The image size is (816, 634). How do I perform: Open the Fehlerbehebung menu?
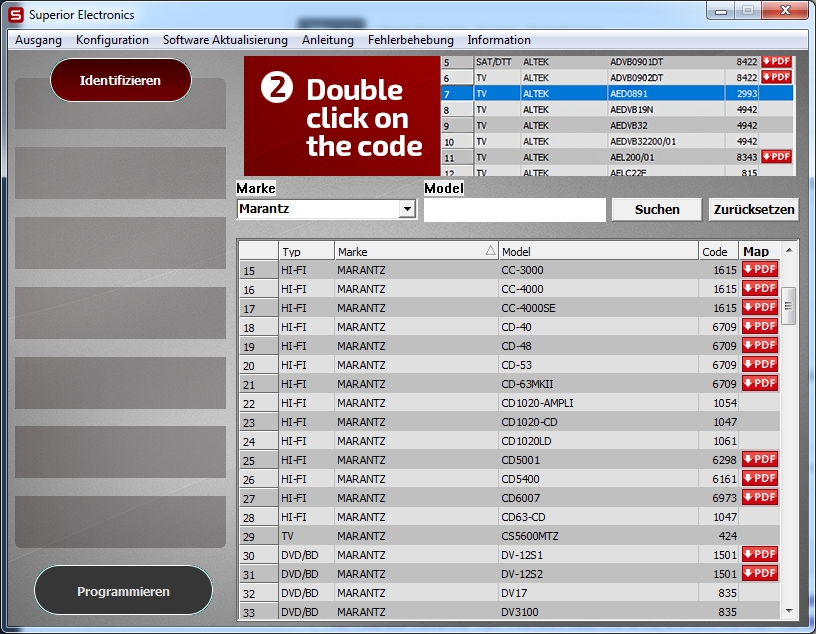coord(410,40)
